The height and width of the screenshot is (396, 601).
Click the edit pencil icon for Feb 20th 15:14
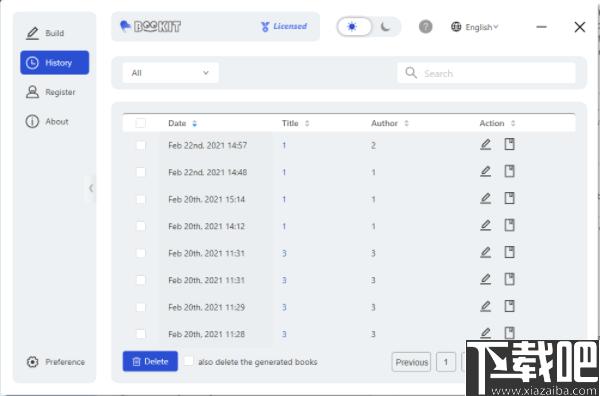tap(486, 199)
